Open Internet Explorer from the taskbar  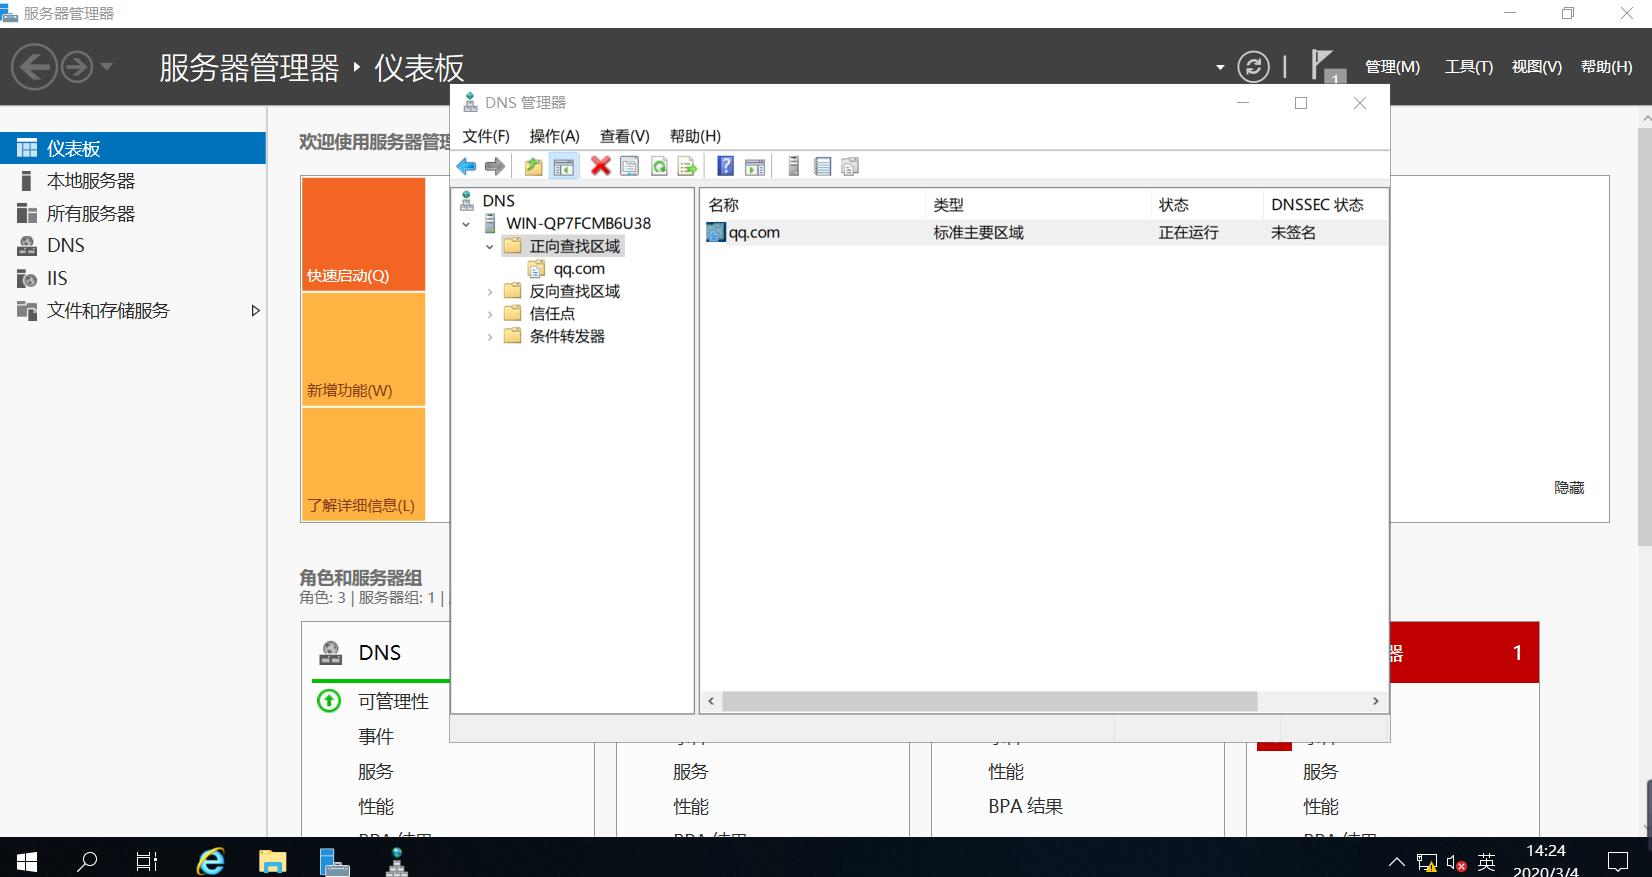coord(211,860)
